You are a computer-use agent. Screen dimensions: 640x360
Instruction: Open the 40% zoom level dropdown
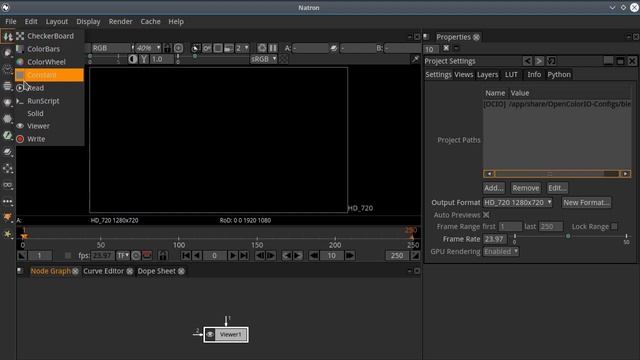click(x=148, y=48)
